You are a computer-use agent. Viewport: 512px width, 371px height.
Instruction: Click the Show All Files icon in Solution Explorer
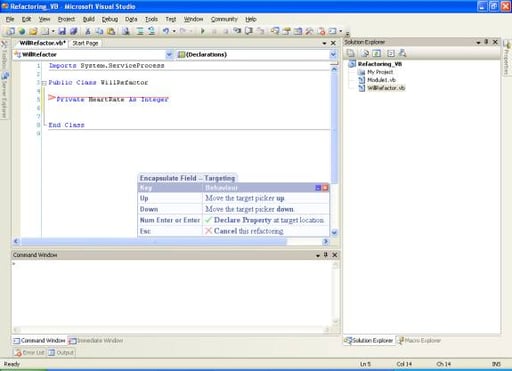(365, 53)
